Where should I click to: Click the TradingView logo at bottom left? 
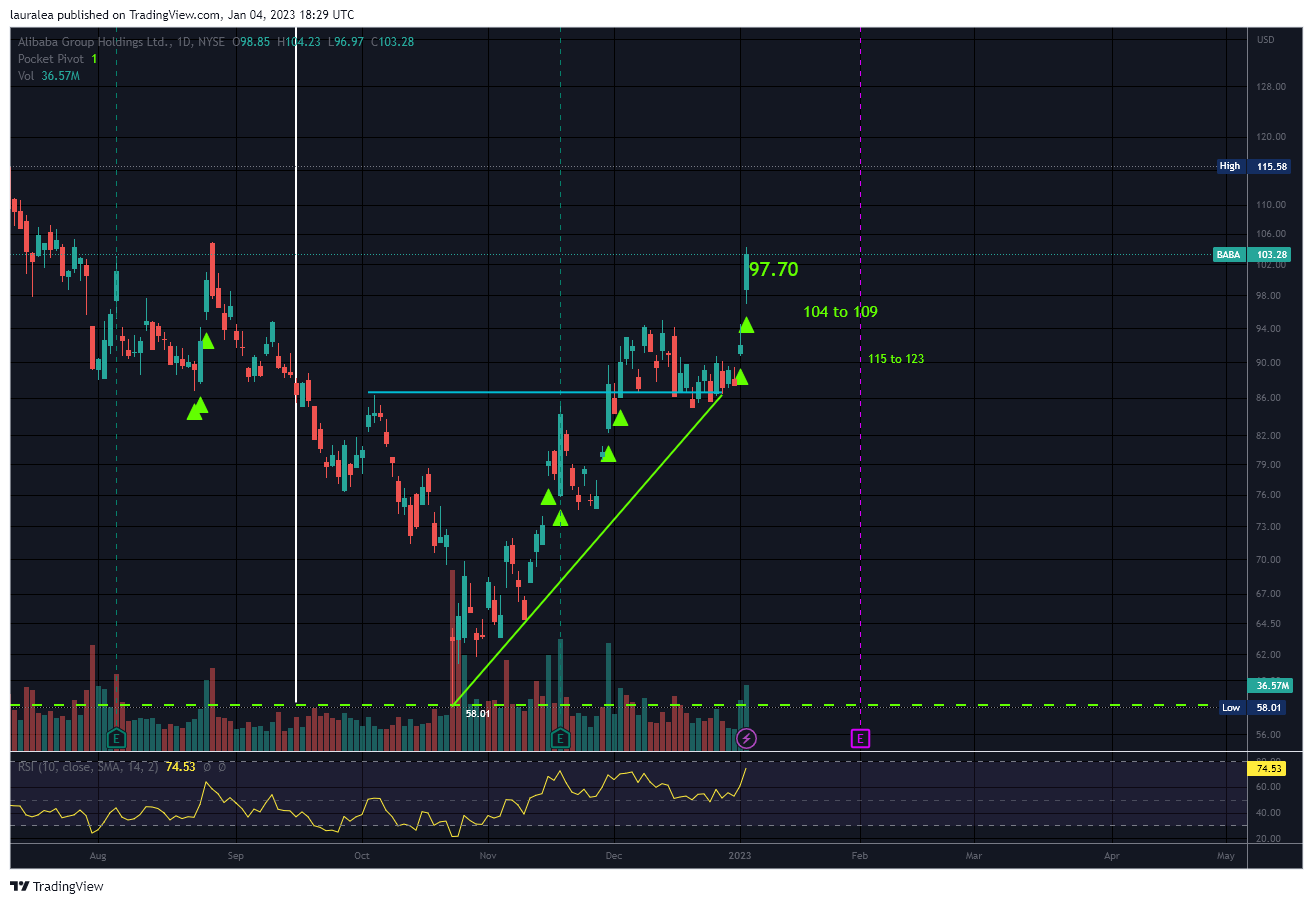[57, 886]
